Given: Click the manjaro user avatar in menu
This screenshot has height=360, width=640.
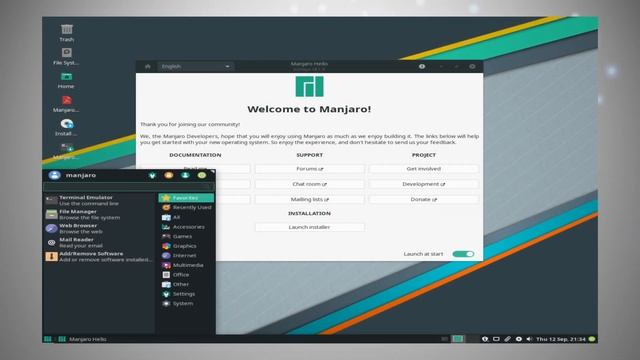Looking at the screenshot, I should pos(54,175).
